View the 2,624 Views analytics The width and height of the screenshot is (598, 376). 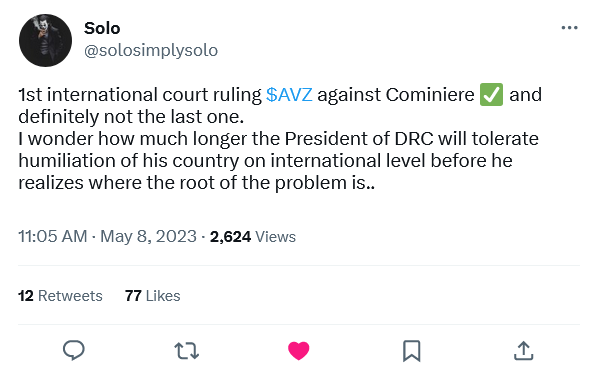point(253,237)
